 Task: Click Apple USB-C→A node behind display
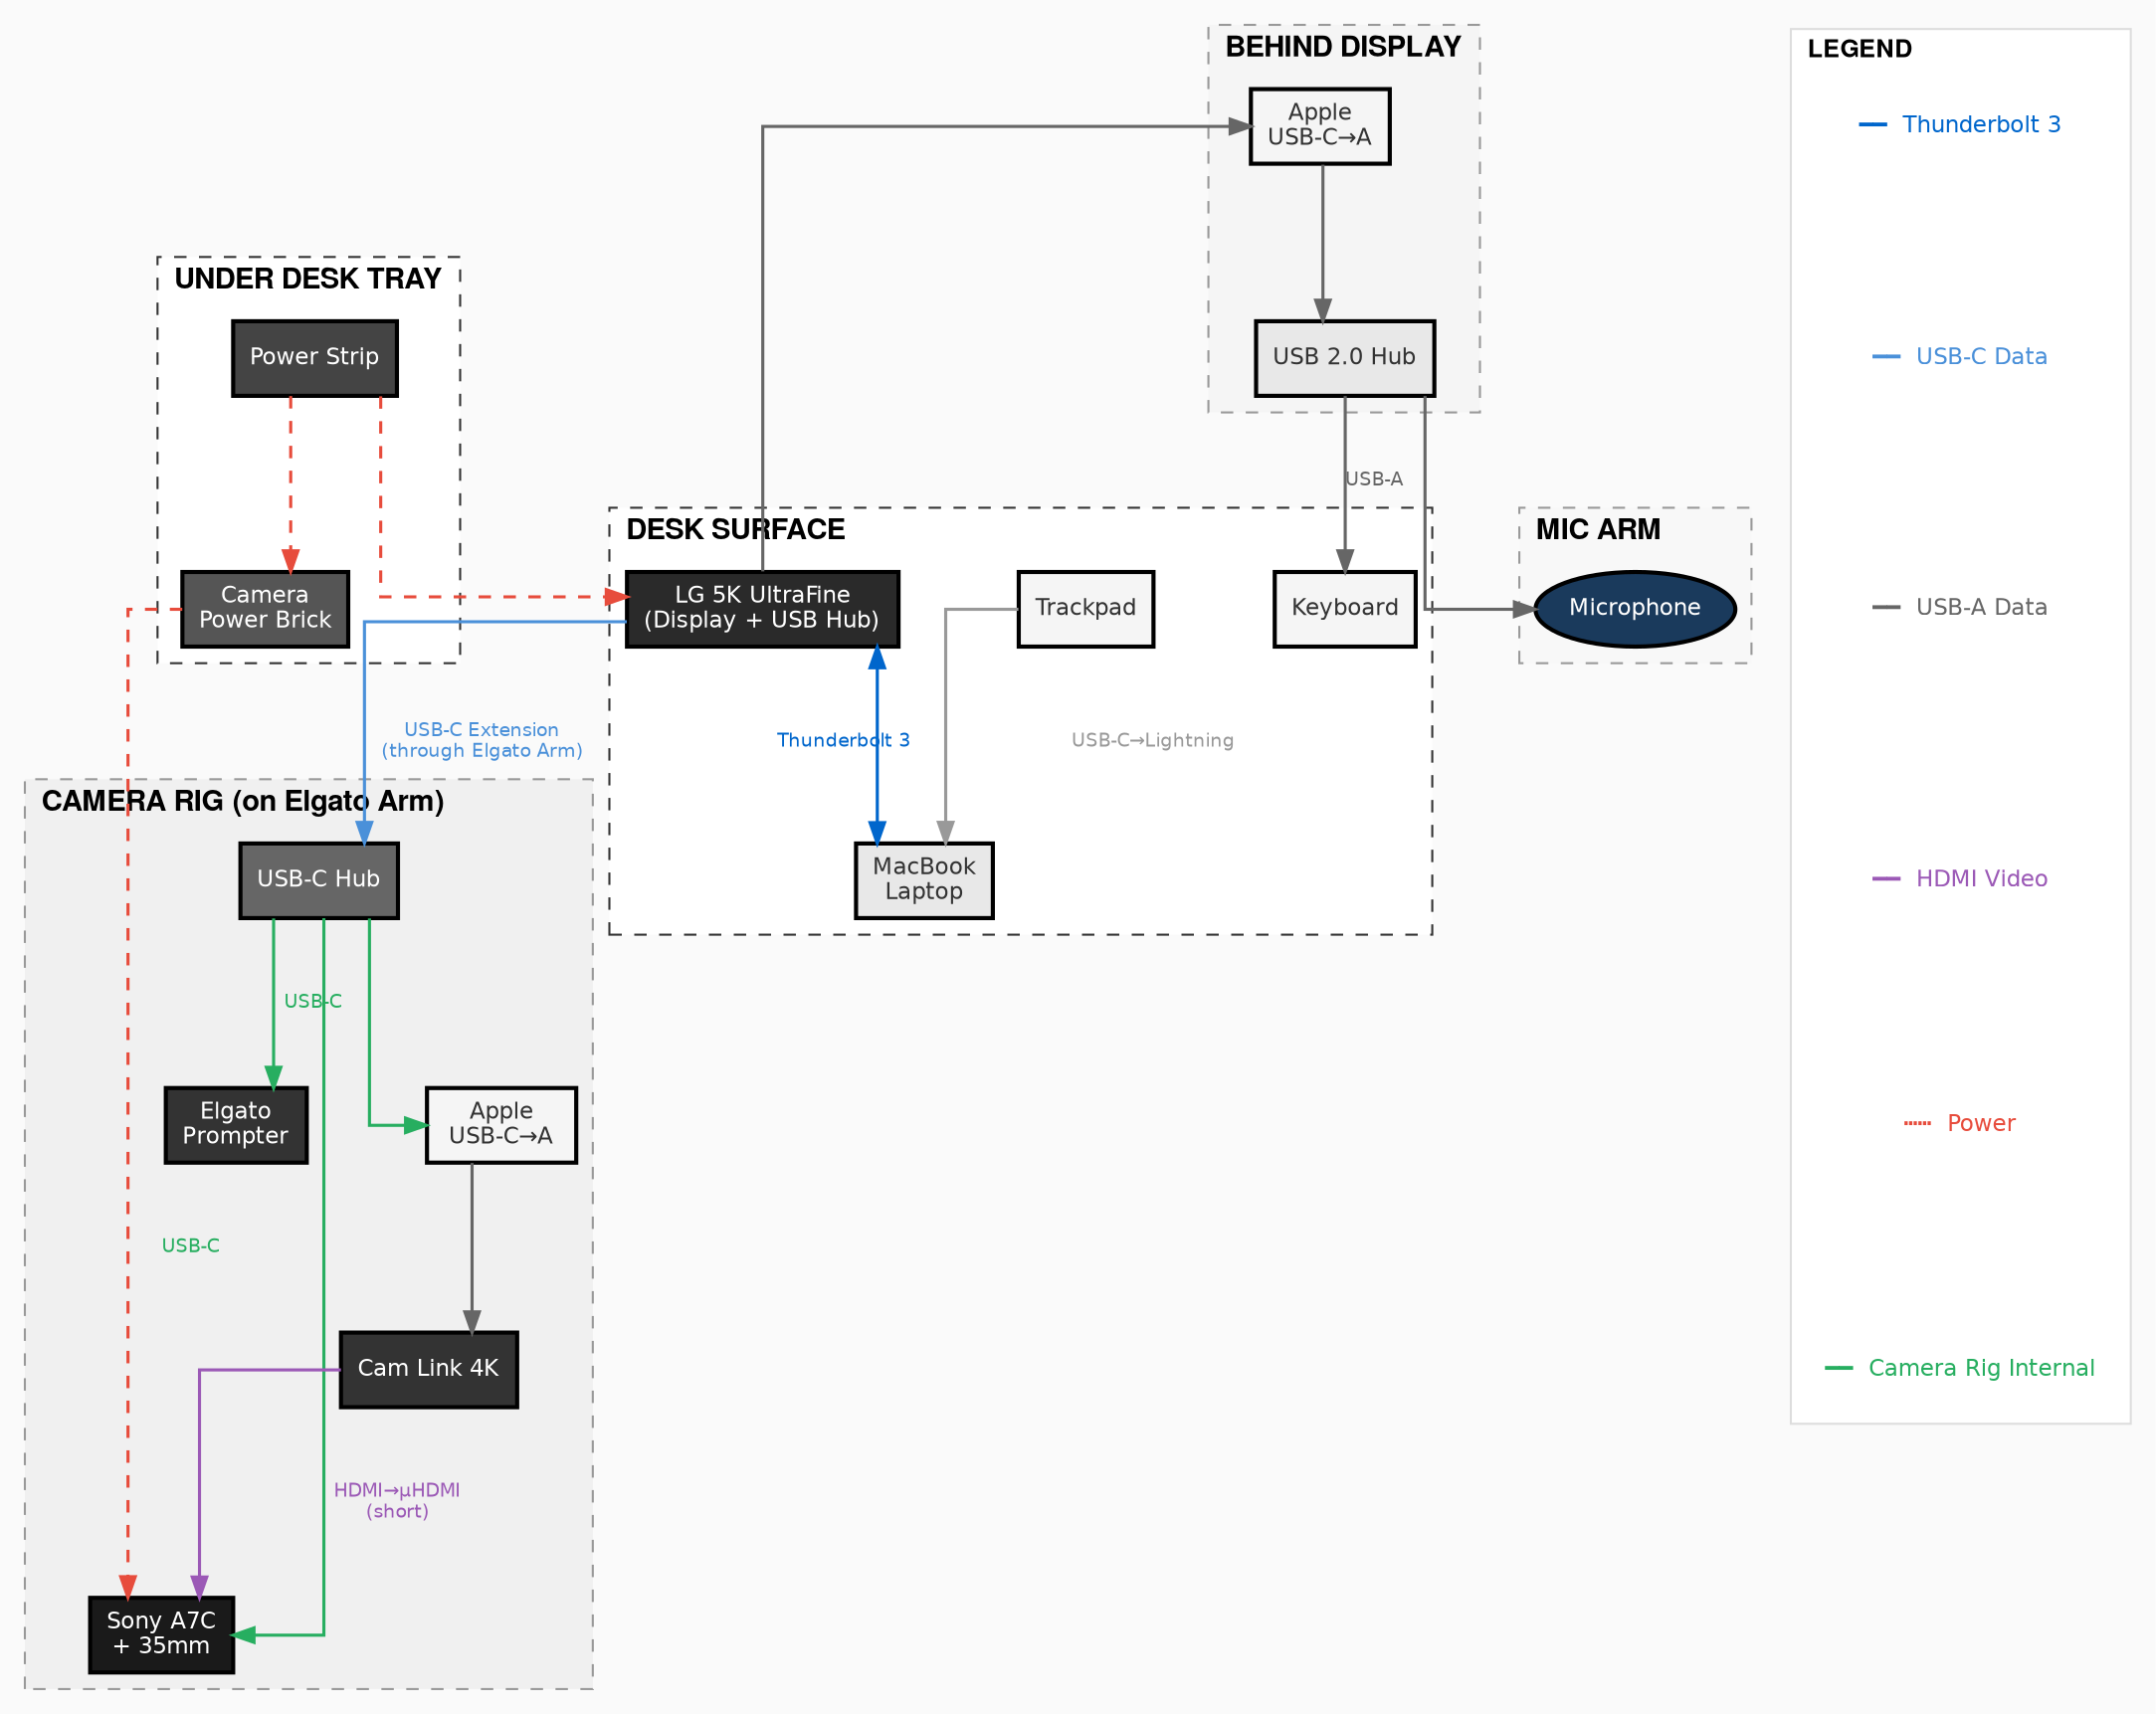click(x=1319, y=126)
